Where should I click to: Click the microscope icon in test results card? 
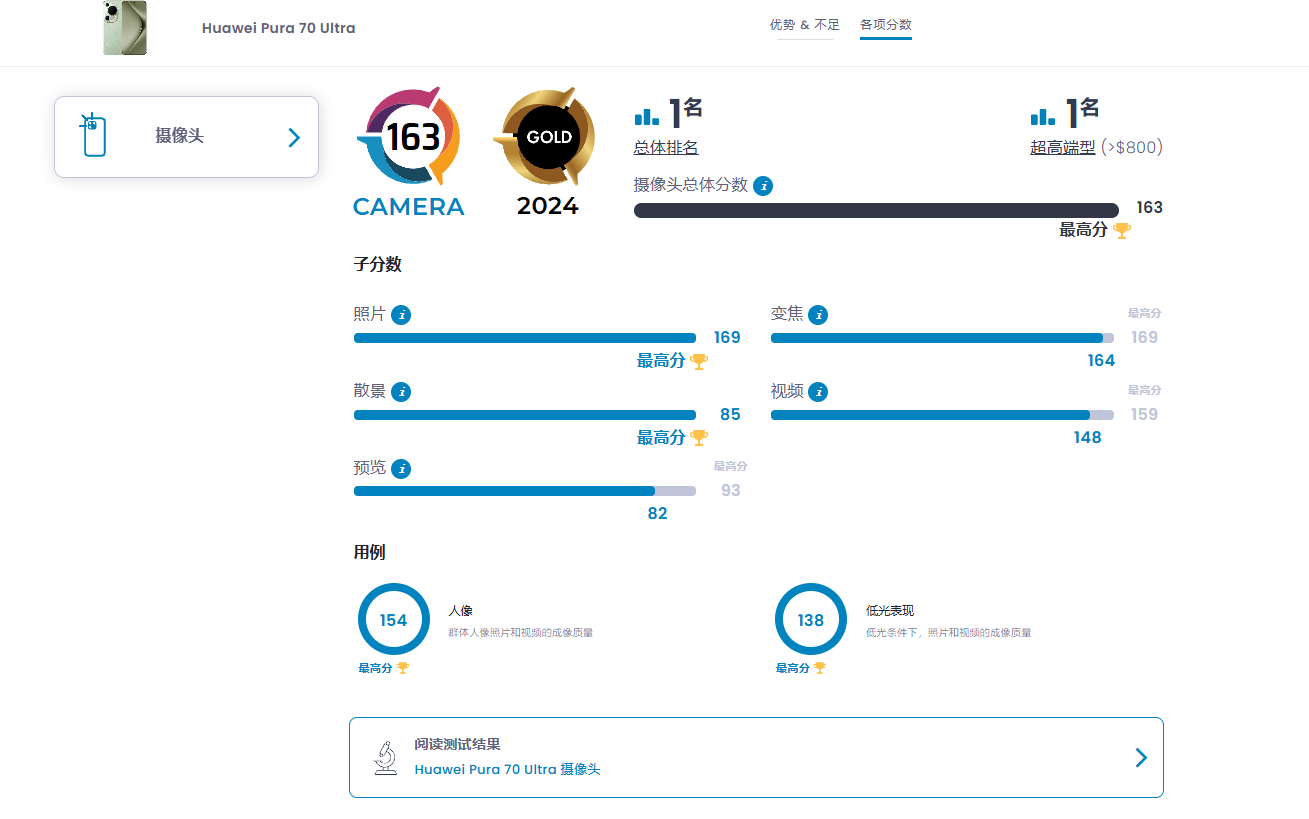[385, 757]
